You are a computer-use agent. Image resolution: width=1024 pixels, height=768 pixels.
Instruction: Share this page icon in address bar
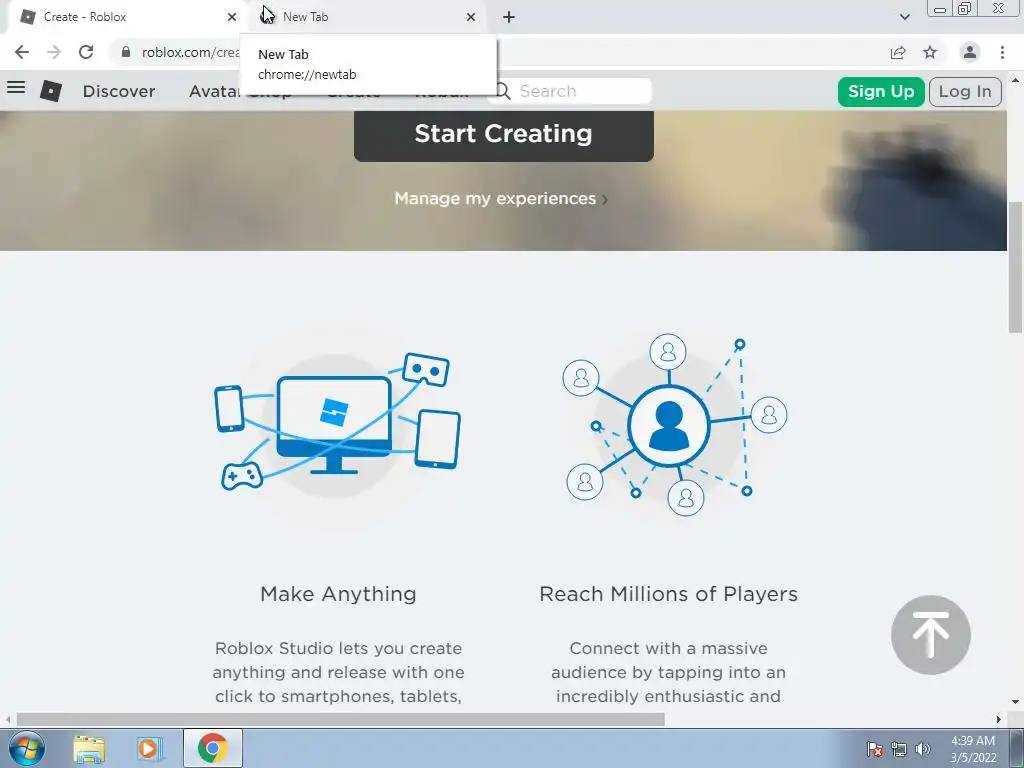coord(898,52)
